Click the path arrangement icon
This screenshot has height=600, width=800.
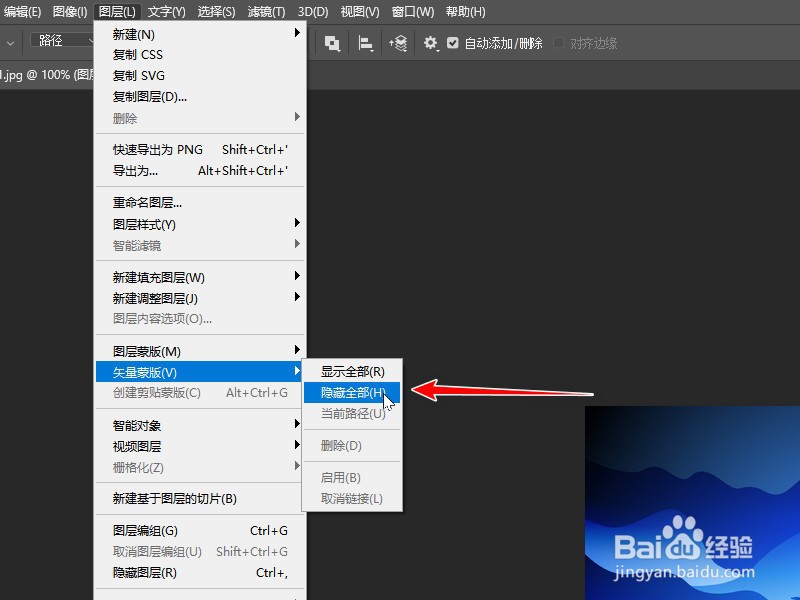click(x=399, y=44)
